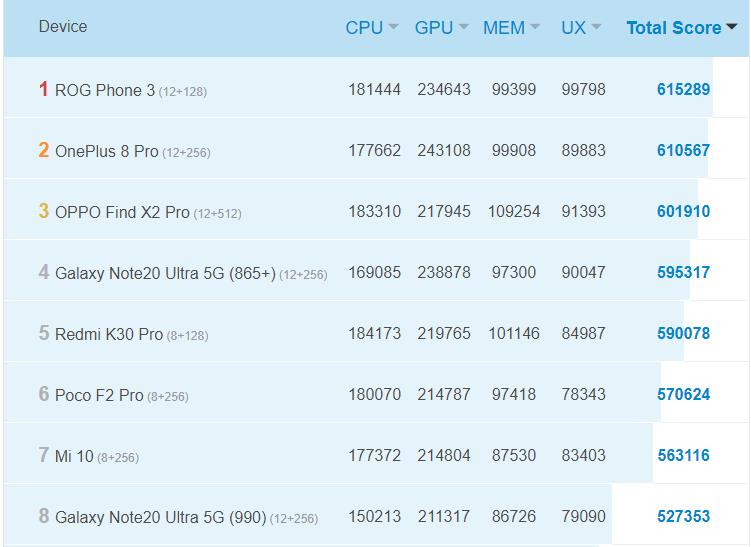Click ROG Phone 3 total score 615289
This screenshot has height=547, width=751.
click(x=683, y=90)
